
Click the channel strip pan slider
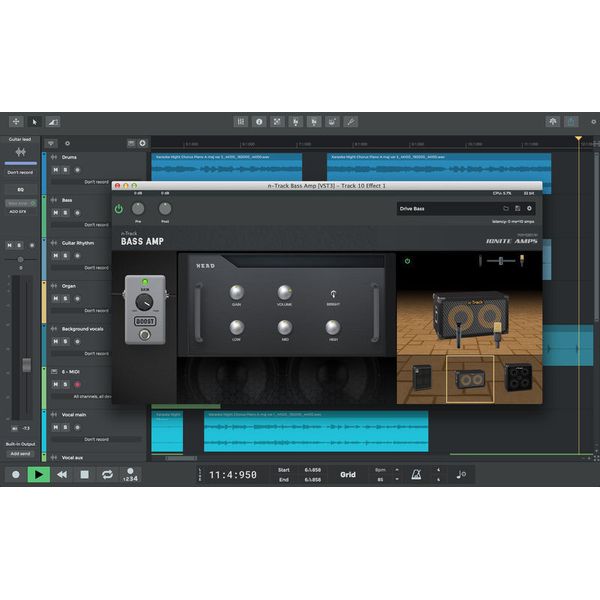click(x=20, y=259)
